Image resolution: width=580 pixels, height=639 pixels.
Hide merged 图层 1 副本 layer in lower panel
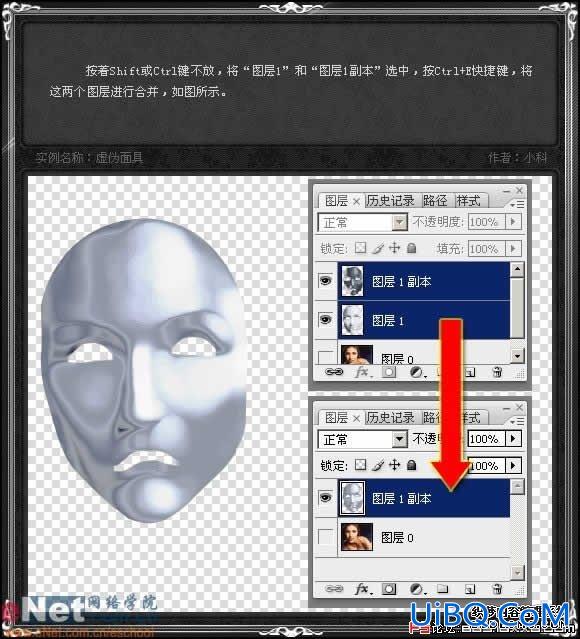coord(326,497)
